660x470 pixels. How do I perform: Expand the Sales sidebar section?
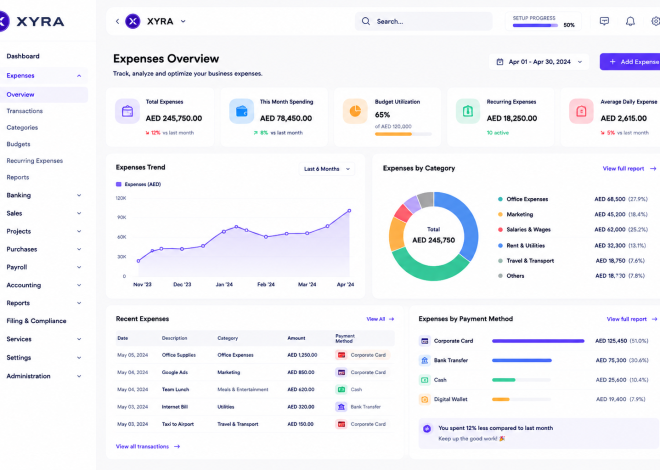click(x=79, y=213)
